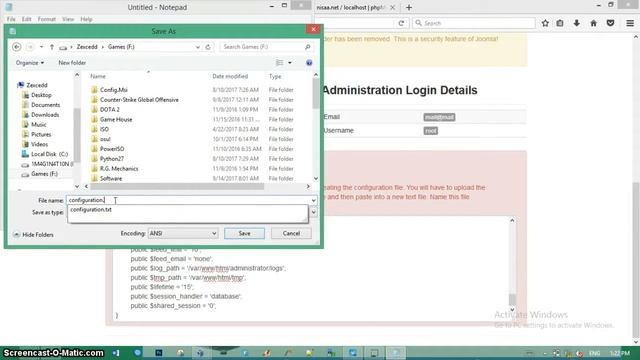Bookmark this page with the star icon
The image size is (640, 360).
click(545, 23)
